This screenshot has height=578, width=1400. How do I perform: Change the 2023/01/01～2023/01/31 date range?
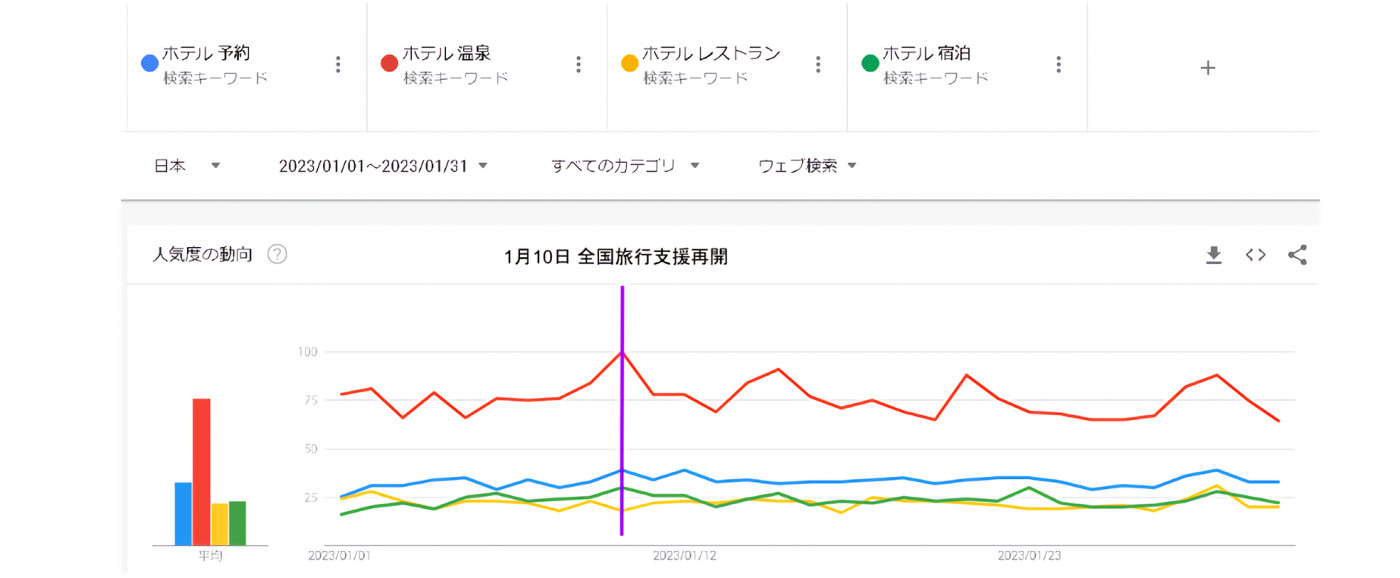(x=383, y=166)
